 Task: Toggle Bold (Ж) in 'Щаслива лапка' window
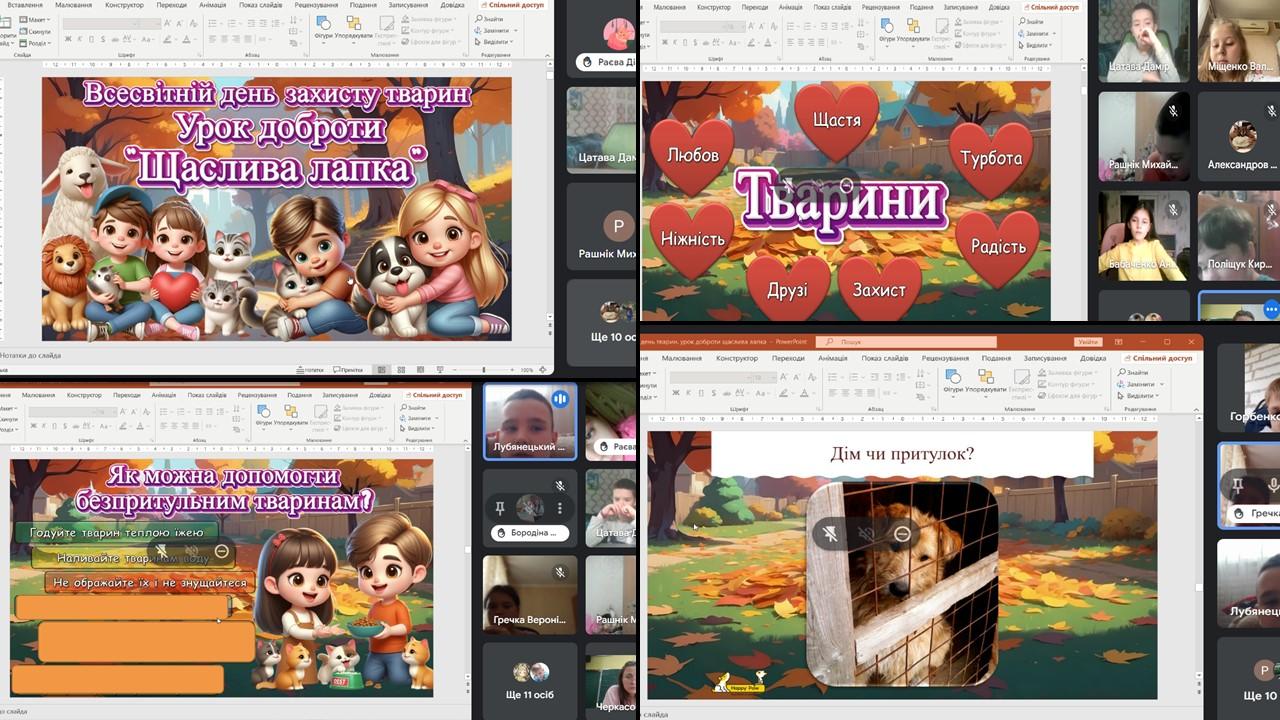[68, 39]
